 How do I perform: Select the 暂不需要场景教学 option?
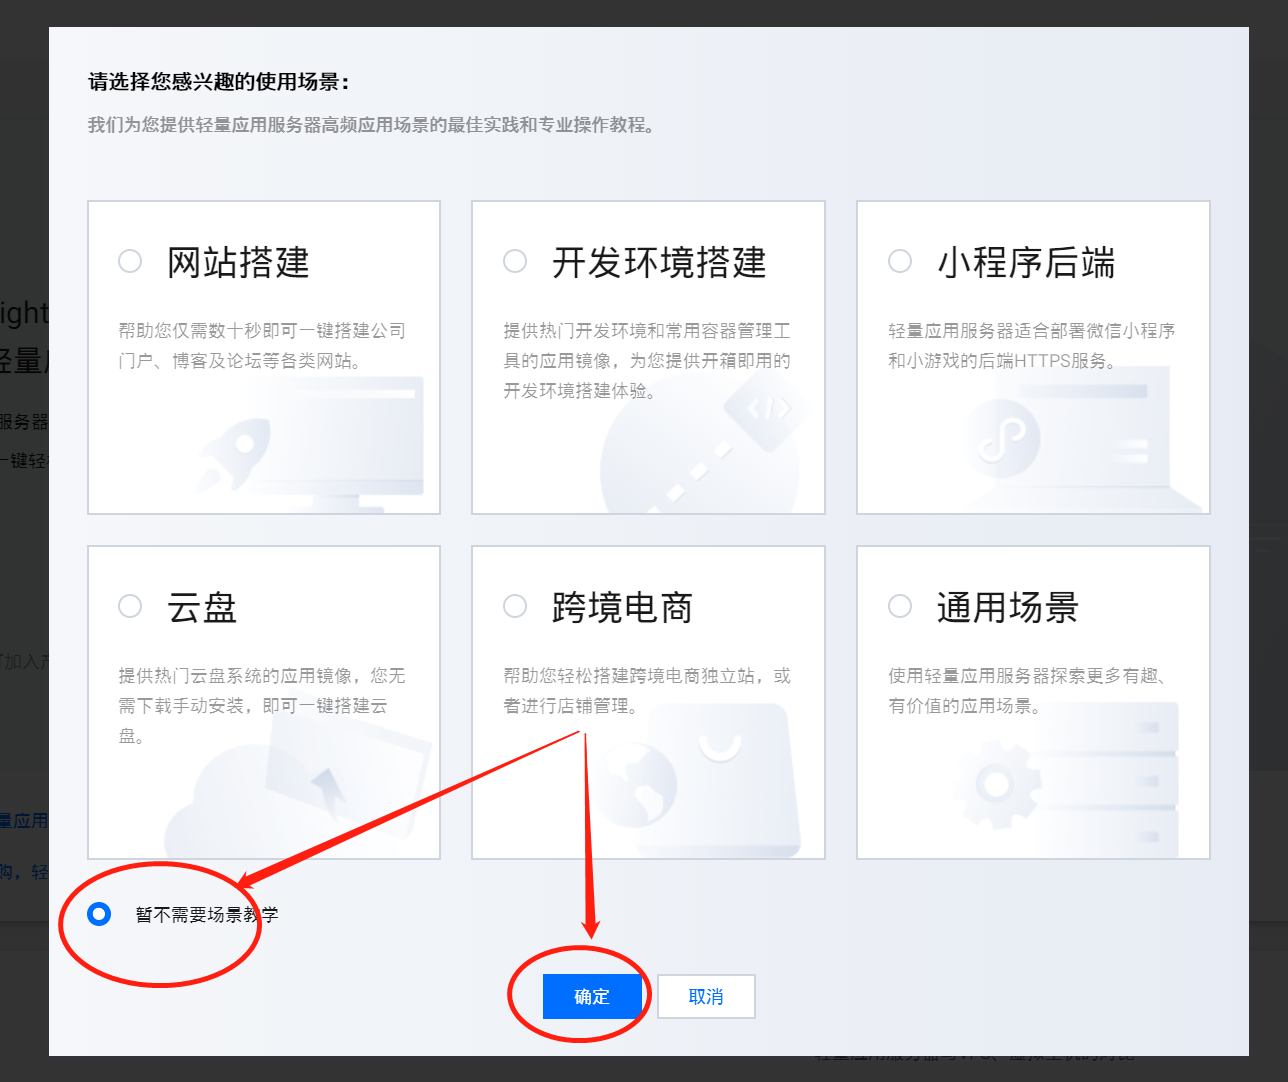click(x=97, y=913)
